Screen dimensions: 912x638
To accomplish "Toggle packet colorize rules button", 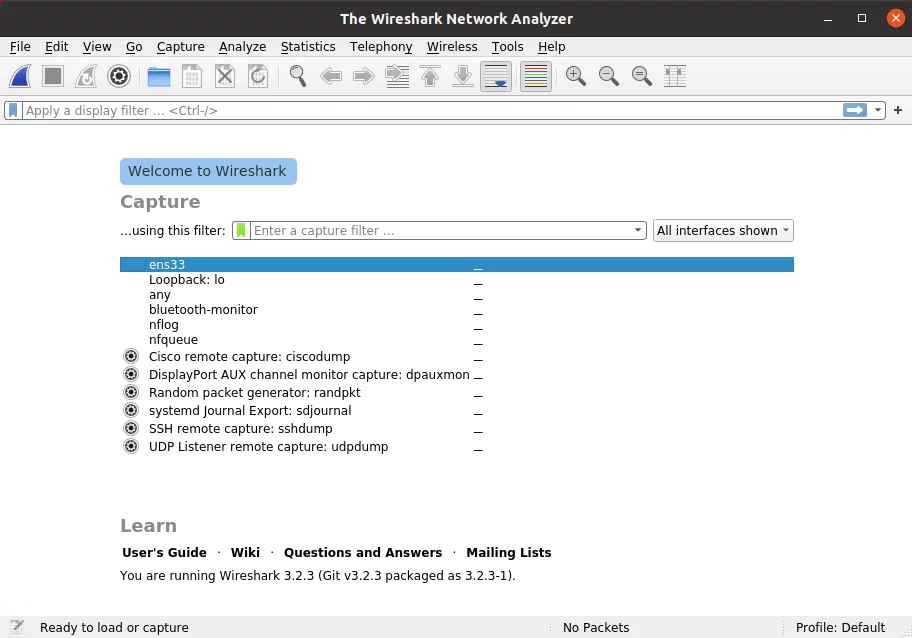I will (536, 76).
